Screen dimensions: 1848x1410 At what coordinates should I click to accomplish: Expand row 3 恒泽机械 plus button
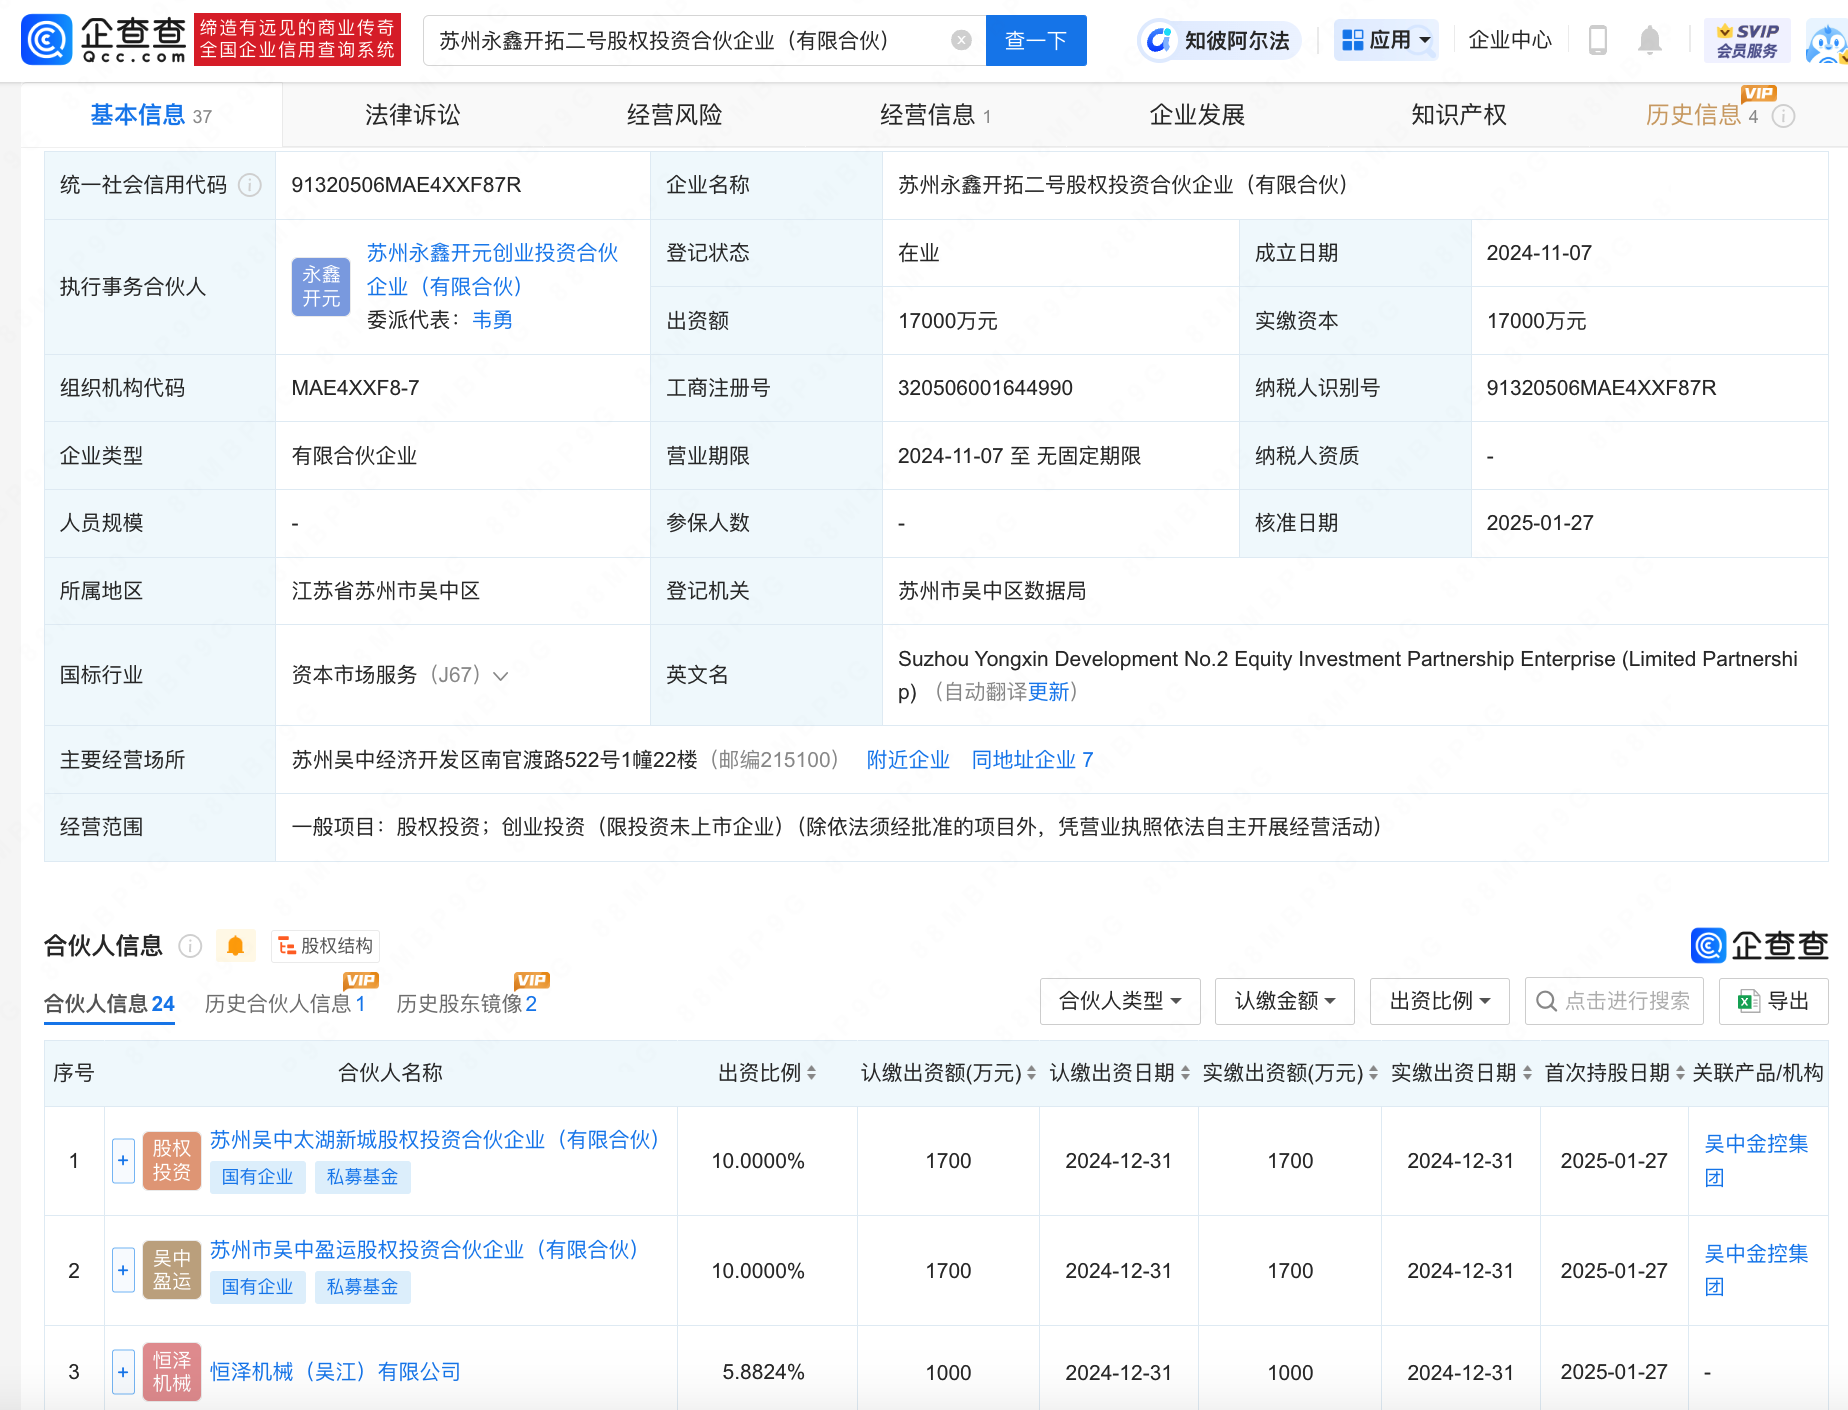point(123,1372)
